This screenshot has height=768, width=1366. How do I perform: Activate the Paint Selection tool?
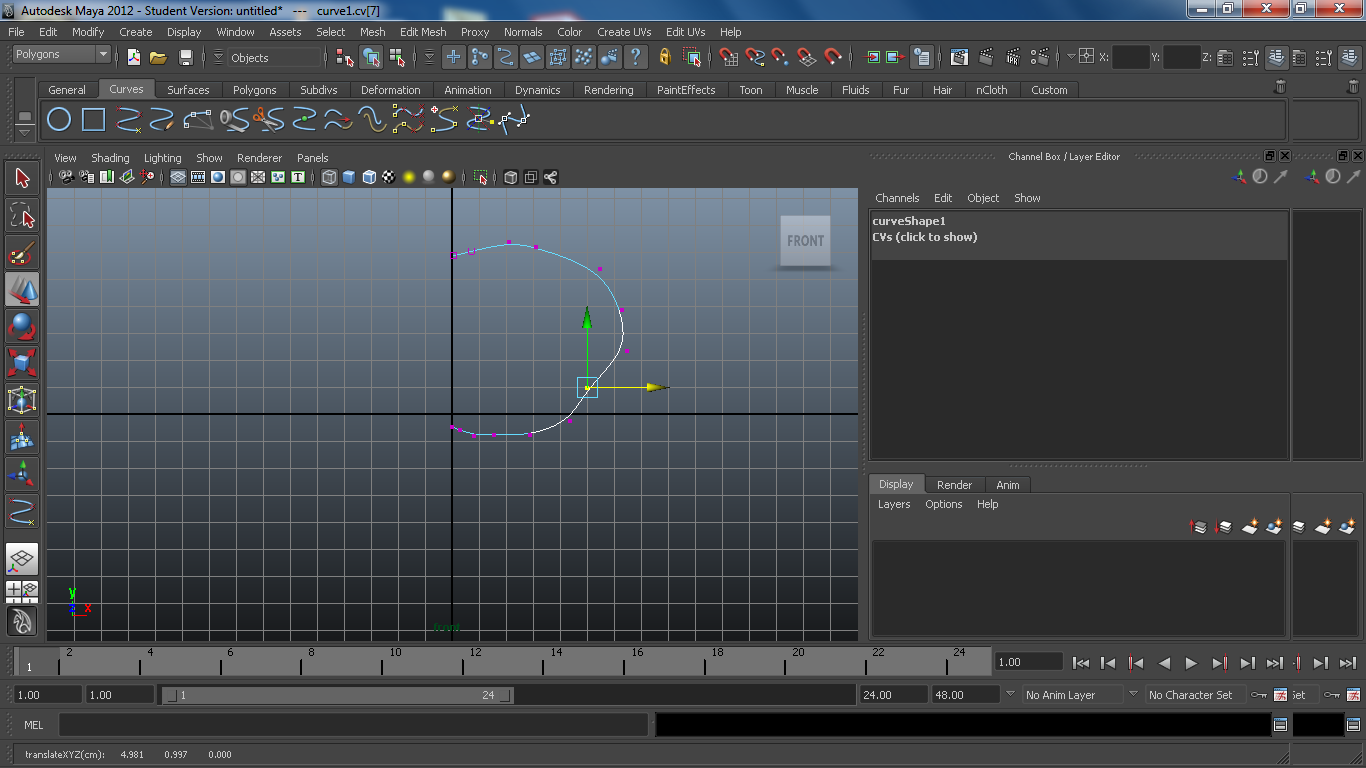click(22, 252)
